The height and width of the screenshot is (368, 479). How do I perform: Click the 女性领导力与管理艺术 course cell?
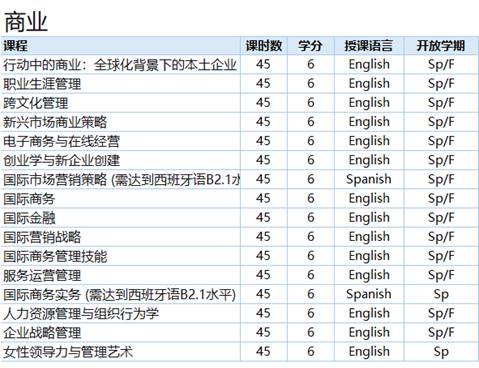pos(120,352)
